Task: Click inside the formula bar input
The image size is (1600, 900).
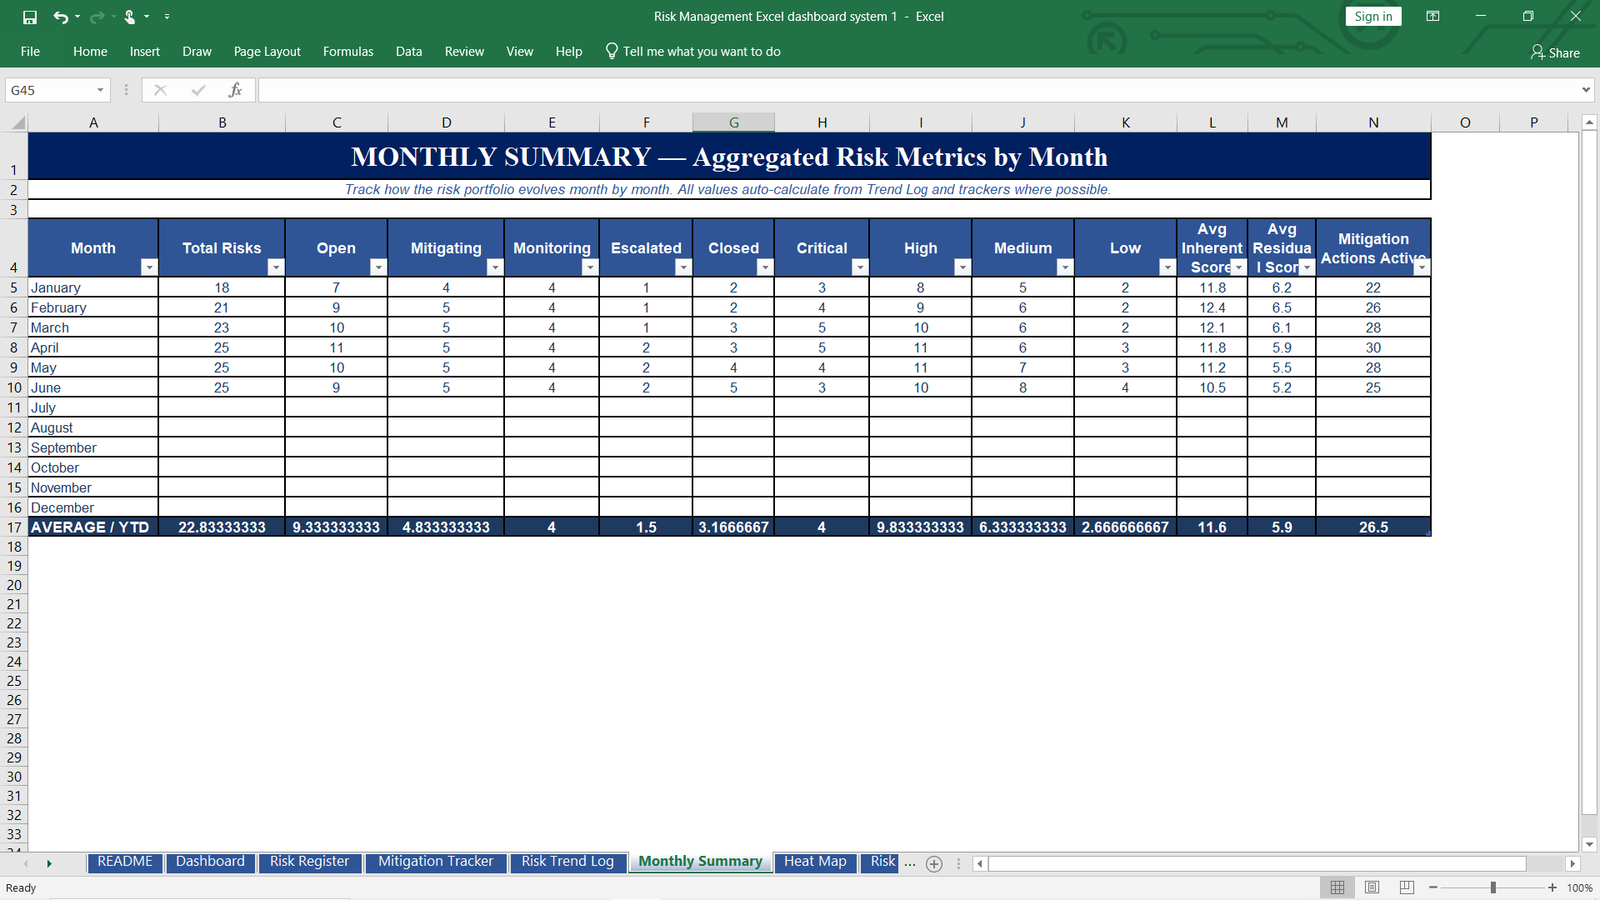Action: pyautogui.click(x=918, y=90)
